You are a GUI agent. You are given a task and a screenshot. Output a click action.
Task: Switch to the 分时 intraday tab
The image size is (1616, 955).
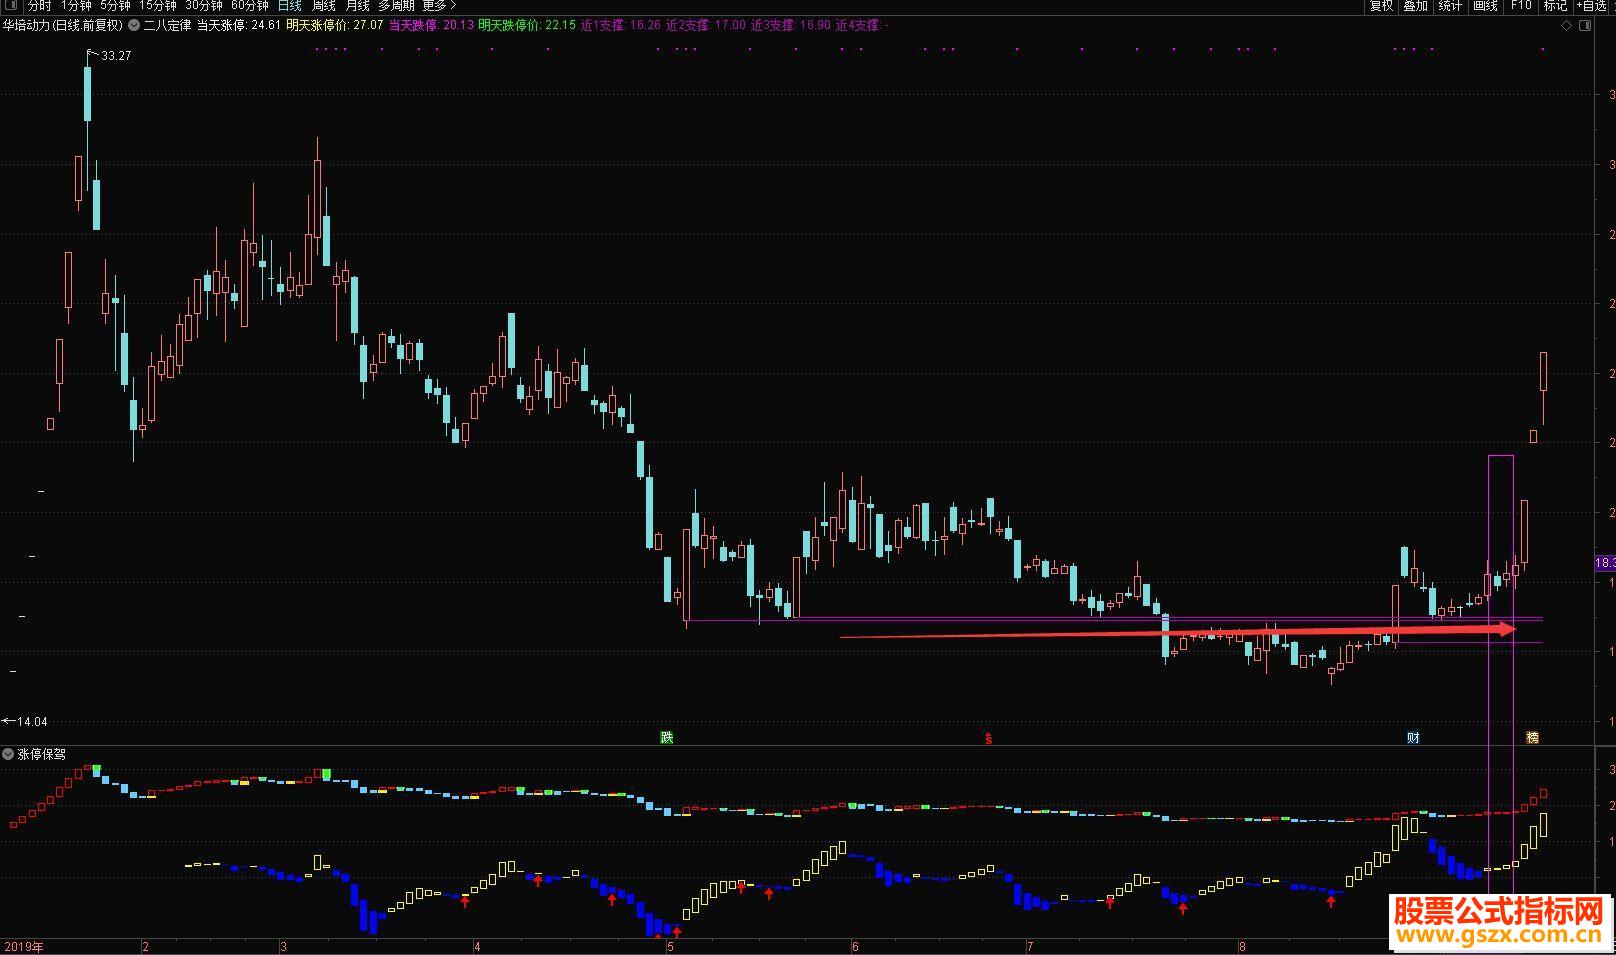[x=40, y=6]
